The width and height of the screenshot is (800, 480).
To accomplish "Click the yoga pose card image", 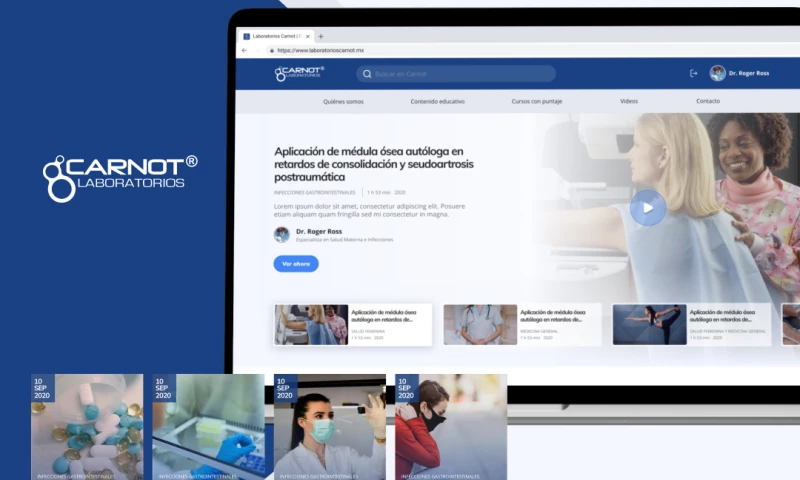I will pos(649,324).
